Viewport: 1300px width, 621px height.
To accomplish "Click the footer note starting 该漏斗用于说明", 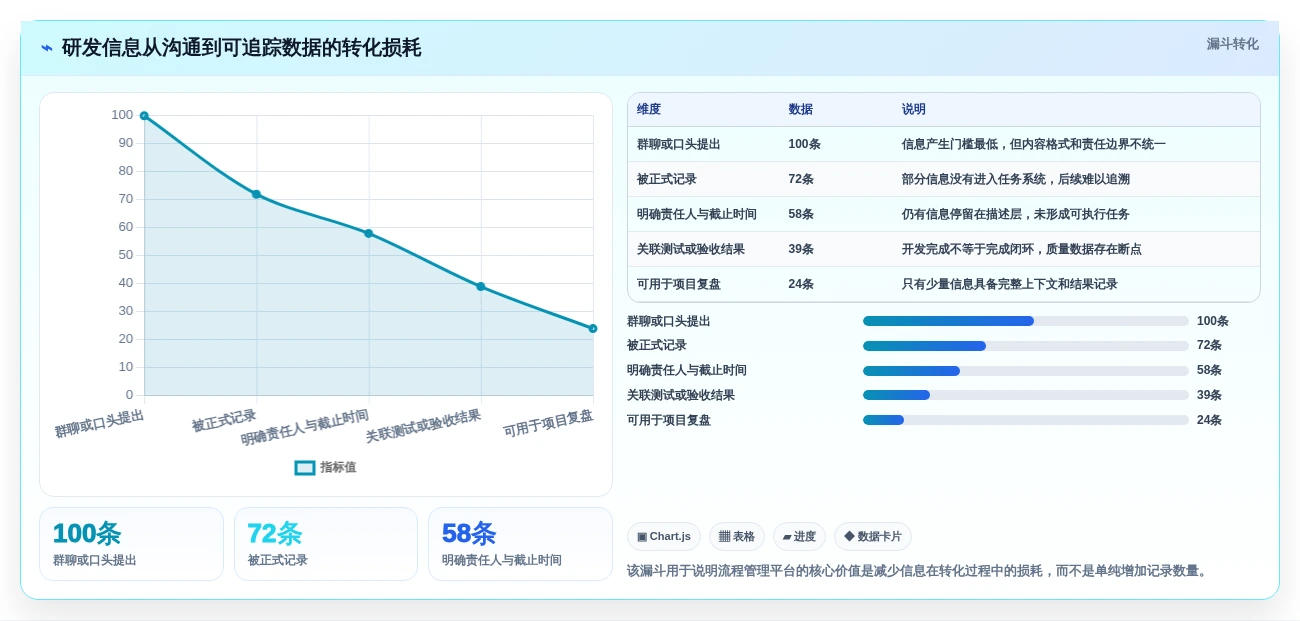I will pyautogui.click(x=919, y=571).
